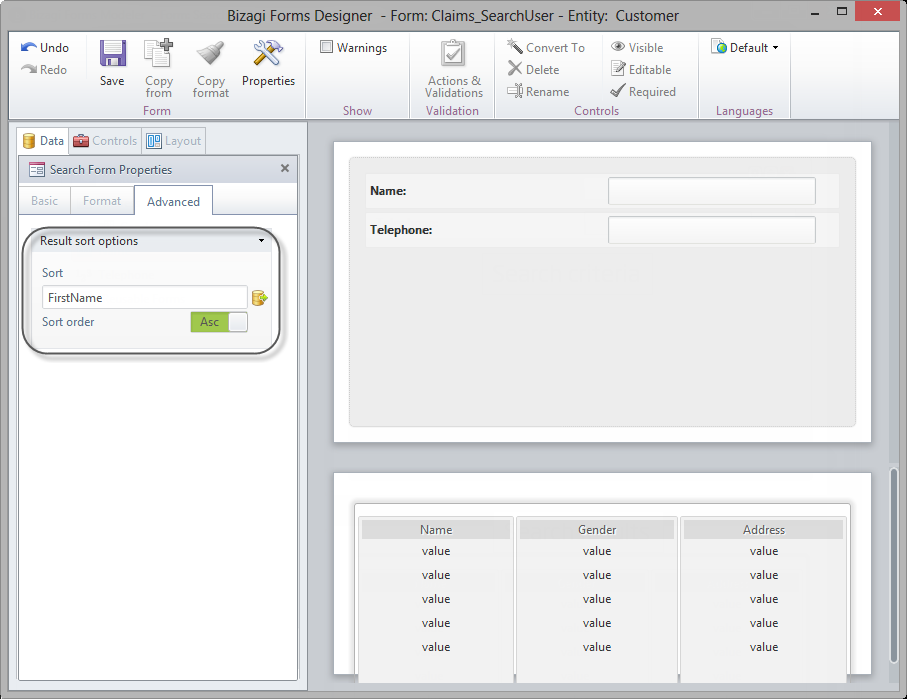Click the Editable pencil icon
Screen dimensions: 907x699
tap(618, 69)
